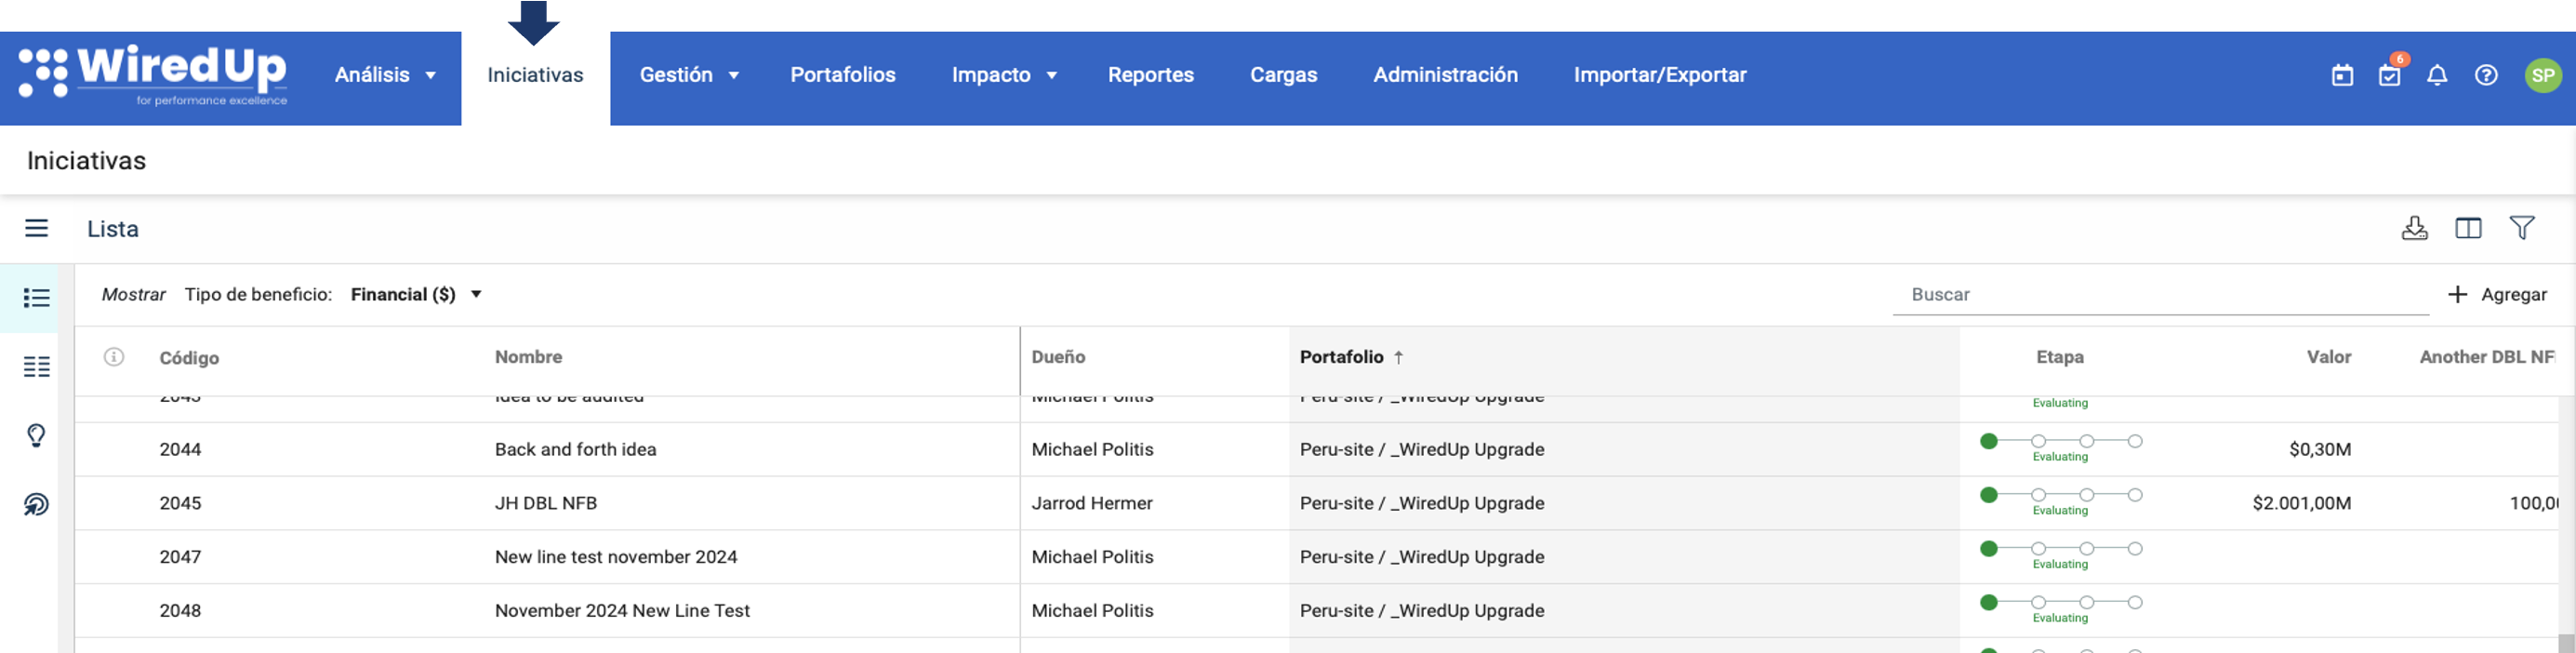This screenshot has width=2576, height=653.
Task: Open Financial ($) benefit type dropdown
Action: click(x=416, y=294)
